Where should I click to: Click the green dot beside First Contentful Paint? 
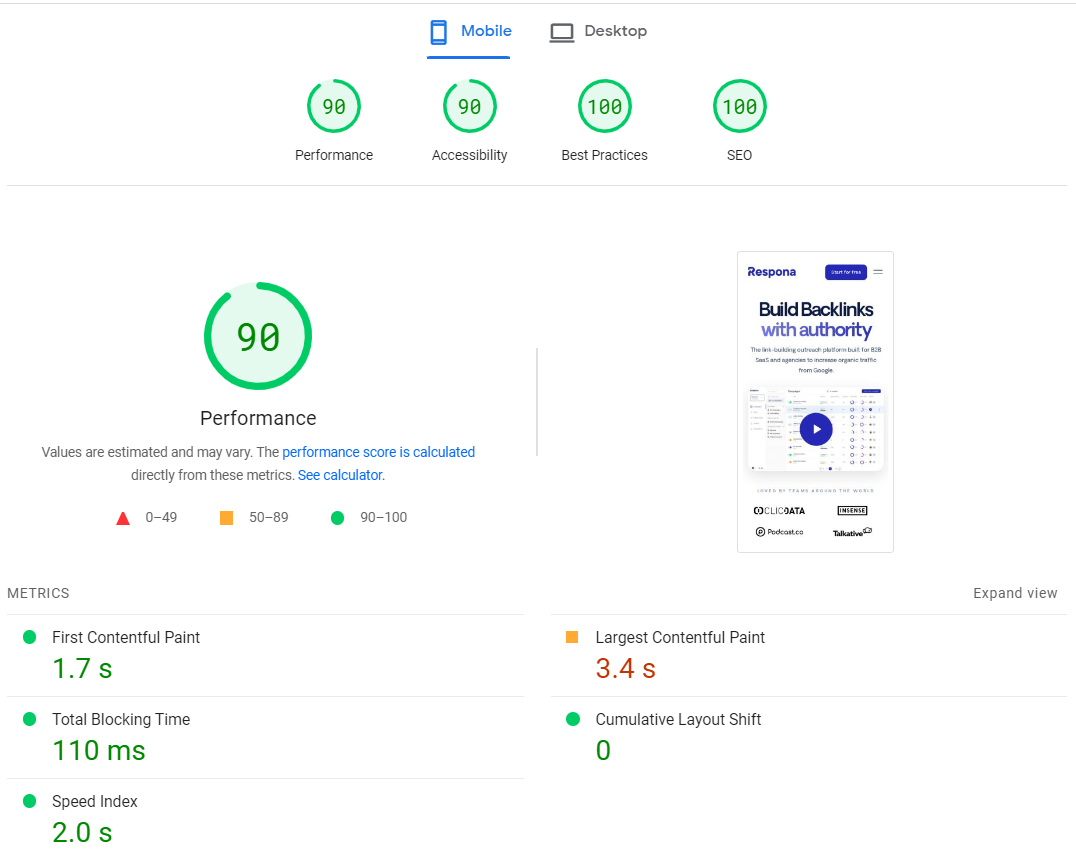tap(29, 636)
